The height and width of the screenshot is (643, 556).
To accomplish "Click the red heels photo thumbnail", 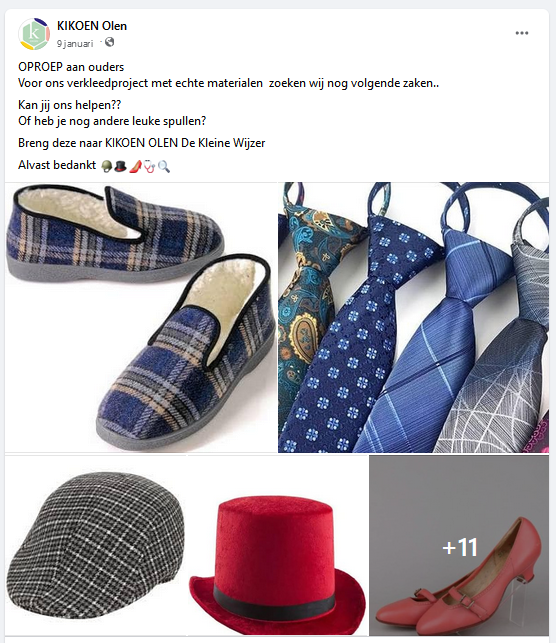I will [459, 545].
